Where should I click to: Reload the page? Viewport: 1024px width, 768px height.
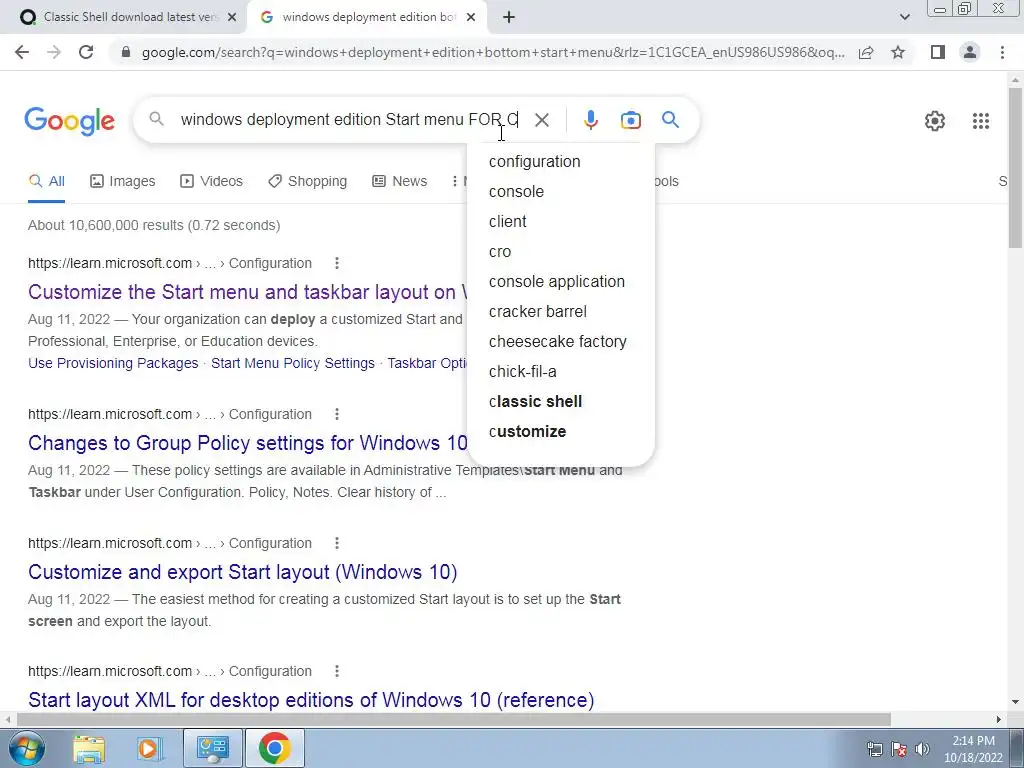point(86,52)
